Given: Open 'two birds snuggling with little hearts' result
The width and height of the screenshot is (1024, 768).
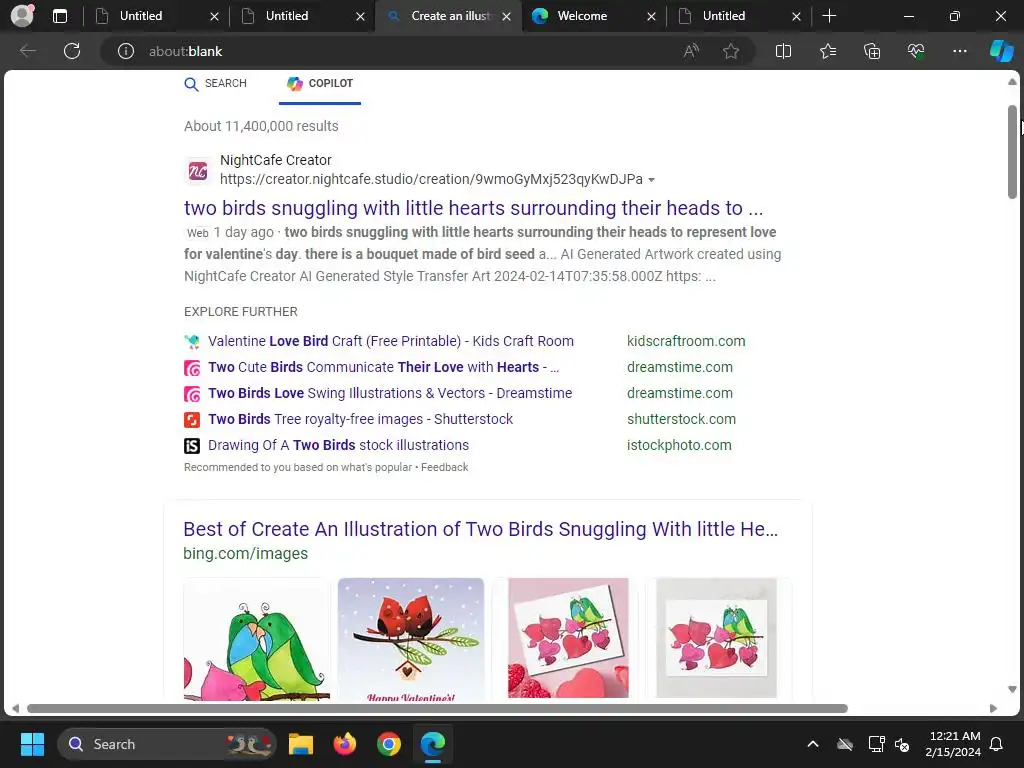Looking at the screenshot, I should pos(473,208).
